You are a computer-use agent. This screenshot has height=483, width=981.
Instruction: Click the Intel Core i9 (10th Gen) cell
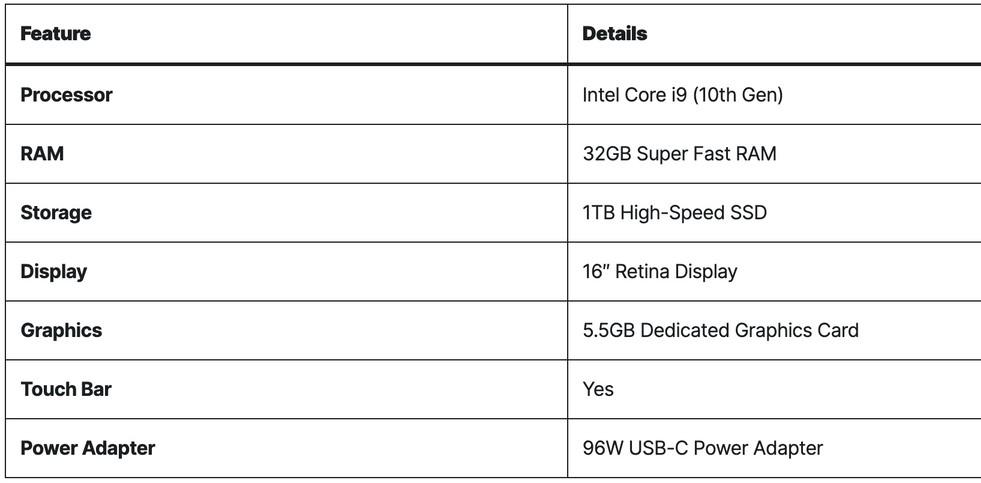[x=682, y=95]
